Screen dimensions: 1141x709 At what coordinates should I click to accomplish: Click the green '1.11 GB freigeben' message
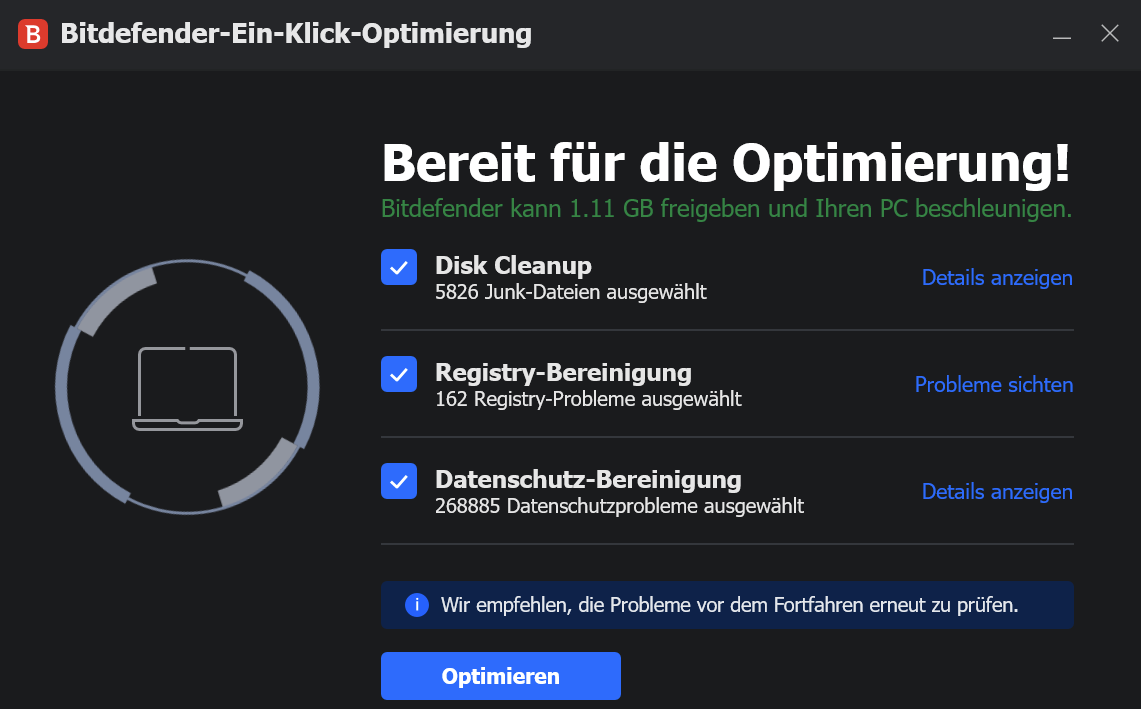[726, 209]
